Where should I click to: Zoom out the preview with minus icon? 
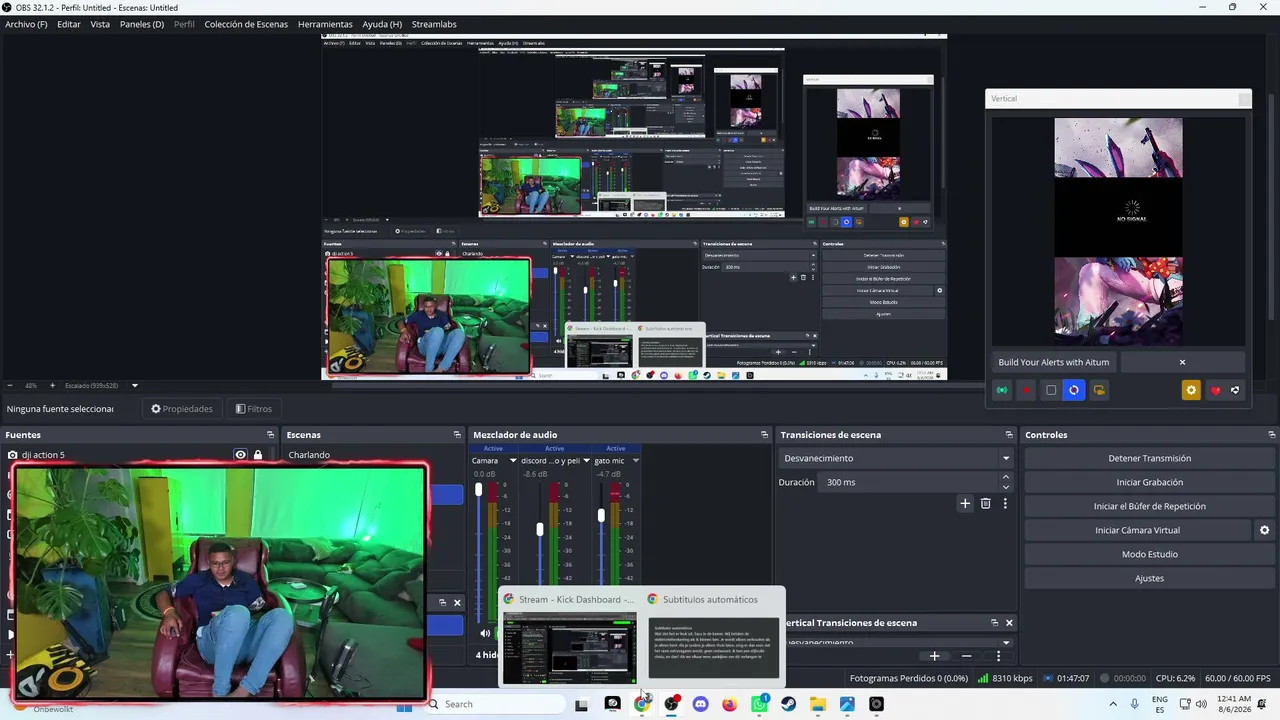pyautogui.click(x=10, y=385)
